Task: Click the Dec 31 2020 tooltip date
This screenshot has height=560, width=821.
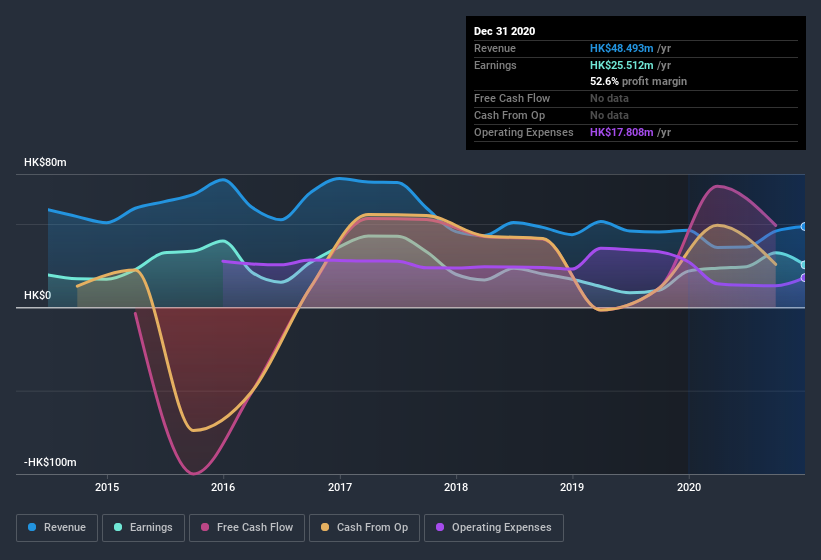Action: (x=504, y=31)
